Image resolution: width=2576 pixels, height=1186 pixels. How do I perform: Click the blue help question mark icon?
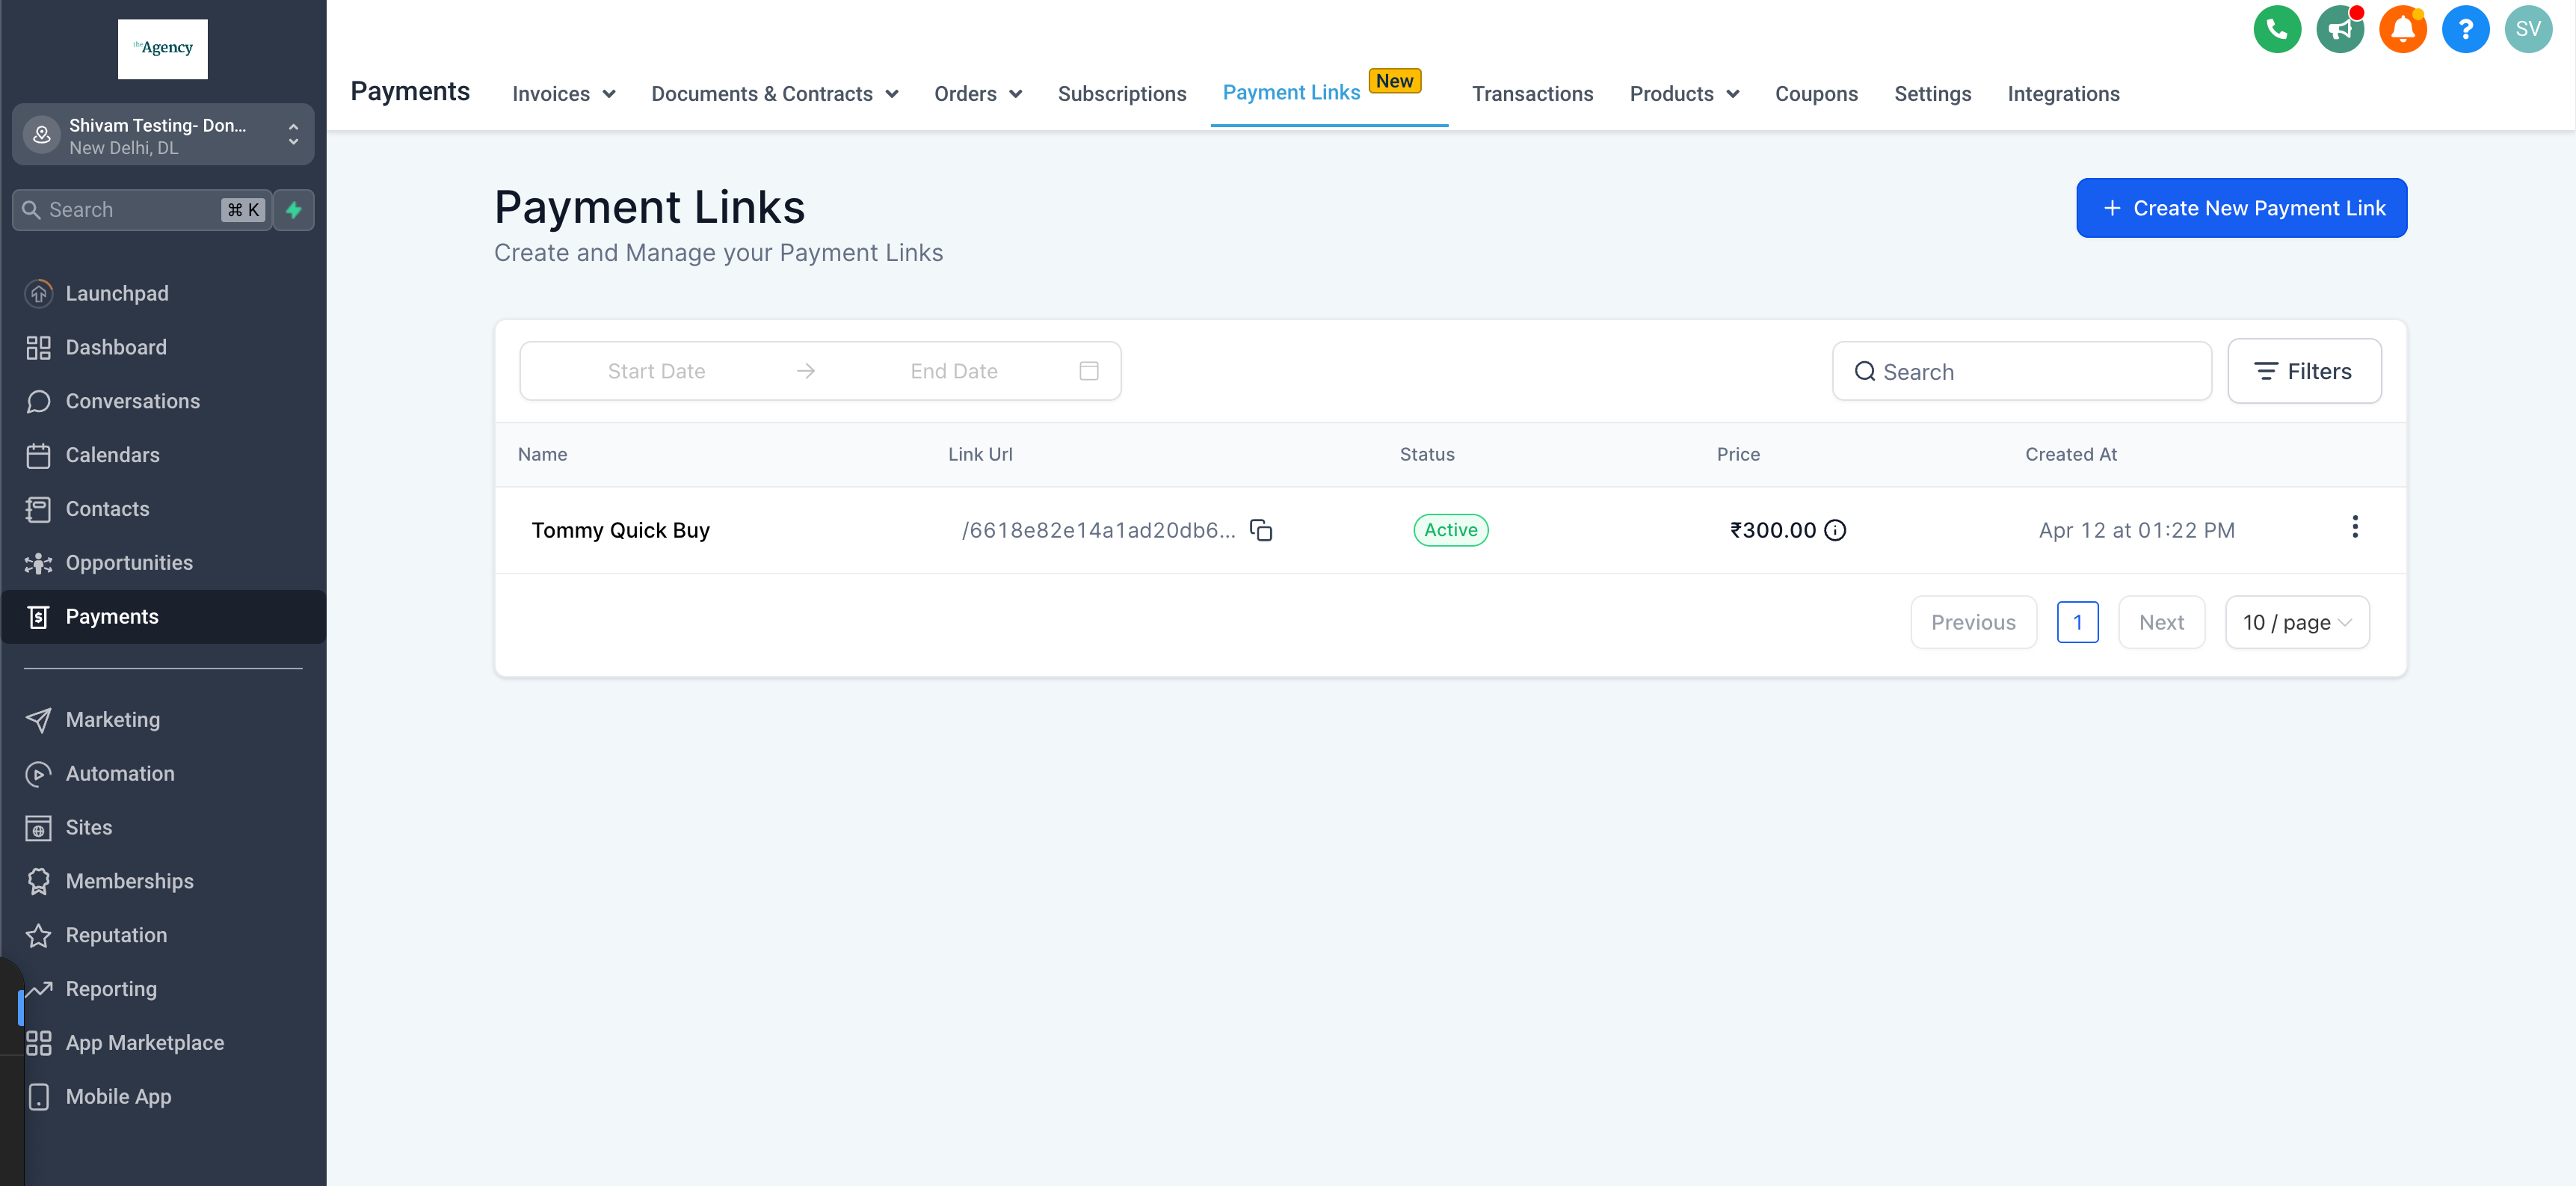(2464, 29)
